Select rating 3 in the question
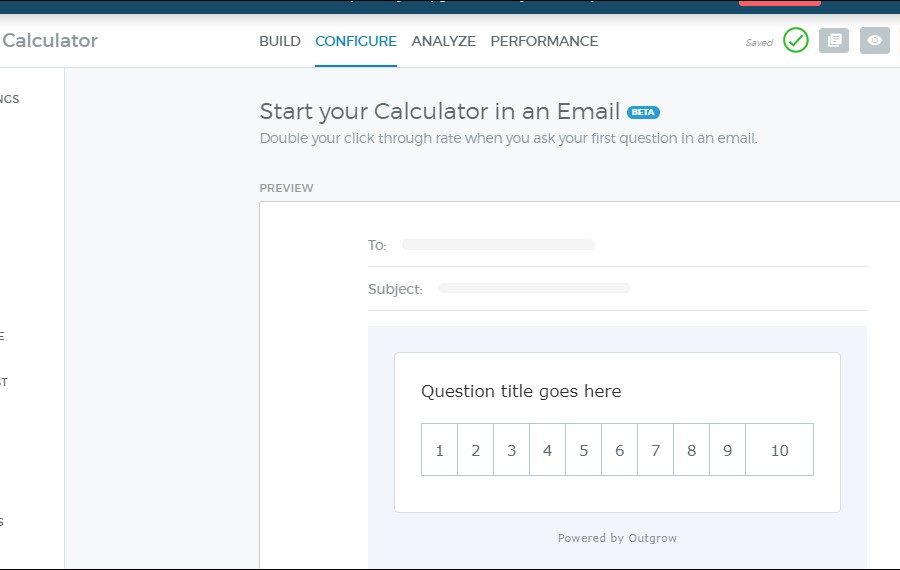 [511, 450]
